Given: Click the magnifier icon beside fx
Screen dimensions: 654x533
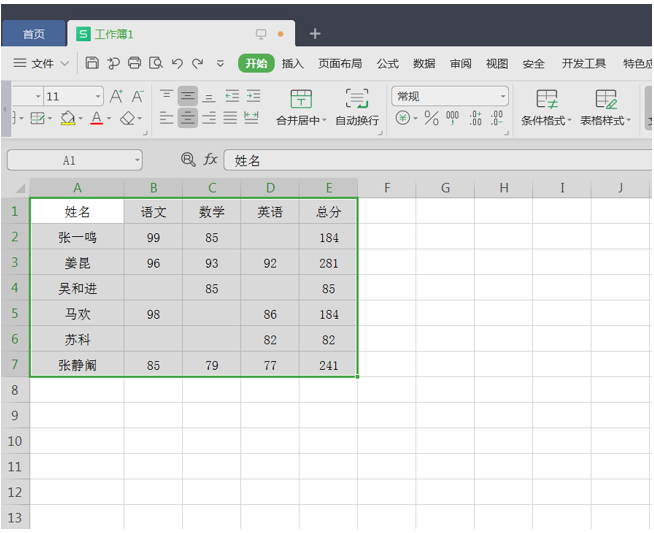Looking at the screenshot, I should pyautogui.click(x=188, y=159).
